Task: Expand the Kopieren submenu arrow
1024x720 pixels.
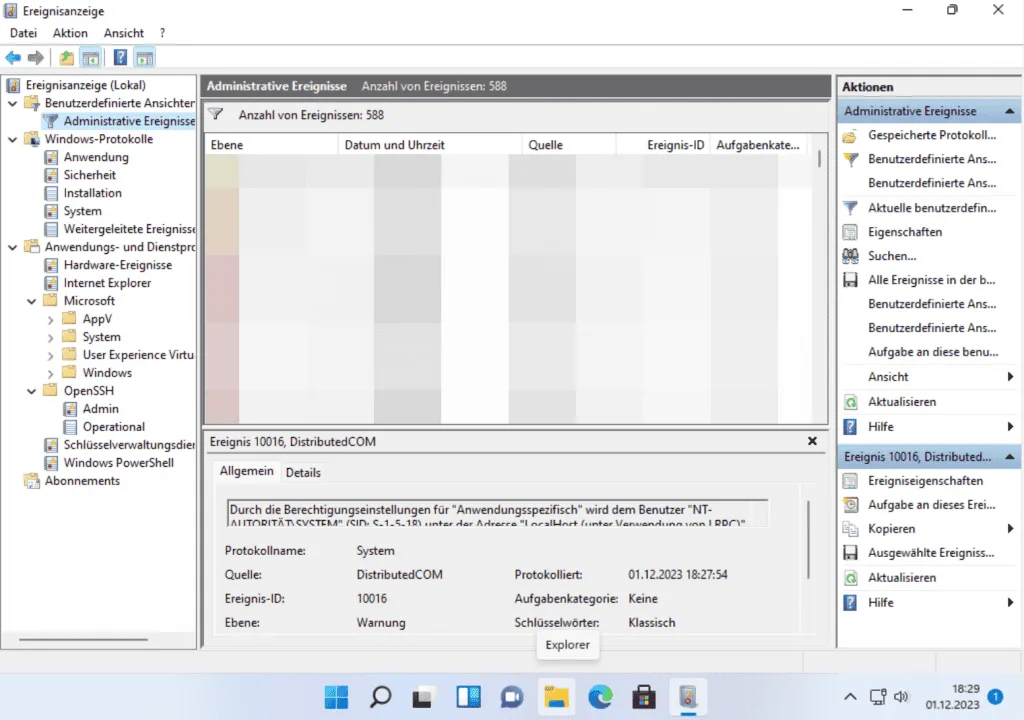Action: coord(1011,529)
